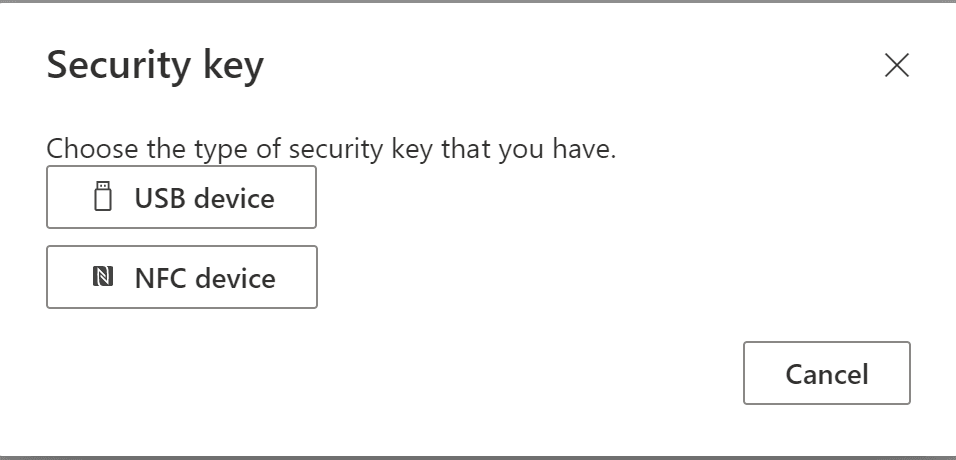
Task: Tap the small thumb-drive glyph beside USB device
Action: (x=103, y=196)
